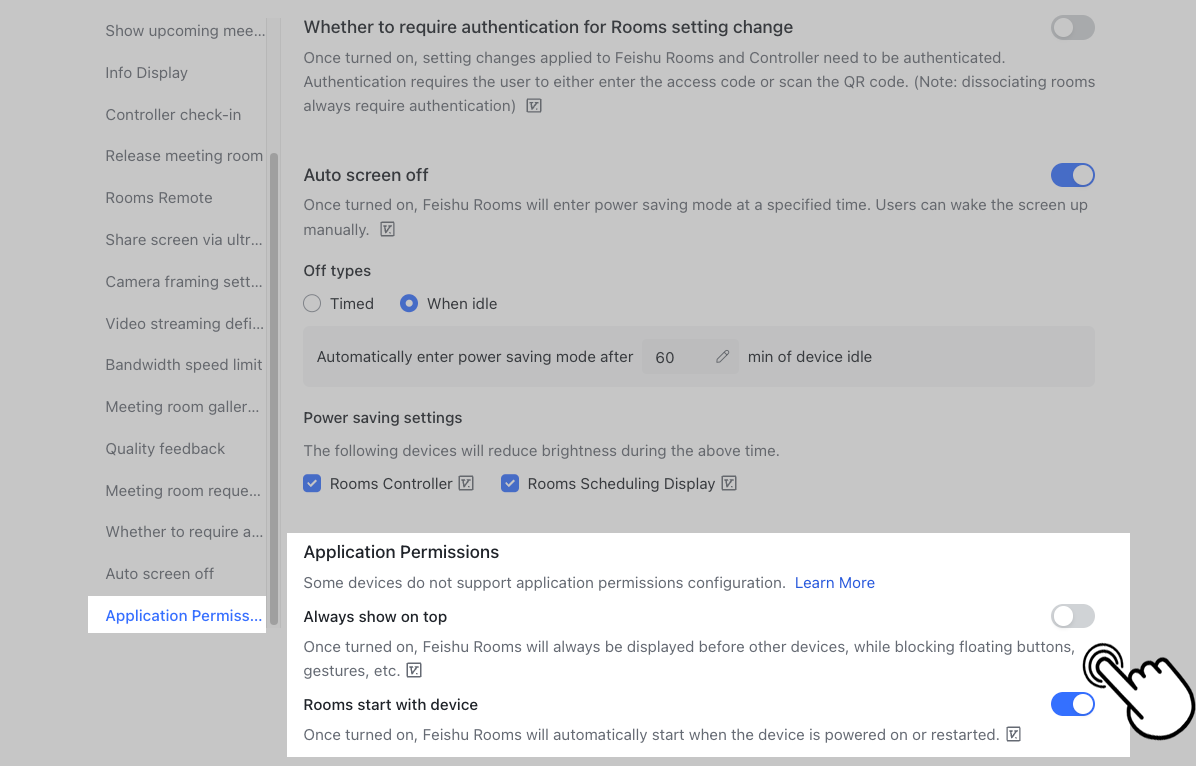Turn off Rooms start with device
The width and height of the screenshot is (1196, 766).
tap(1072, 704)
